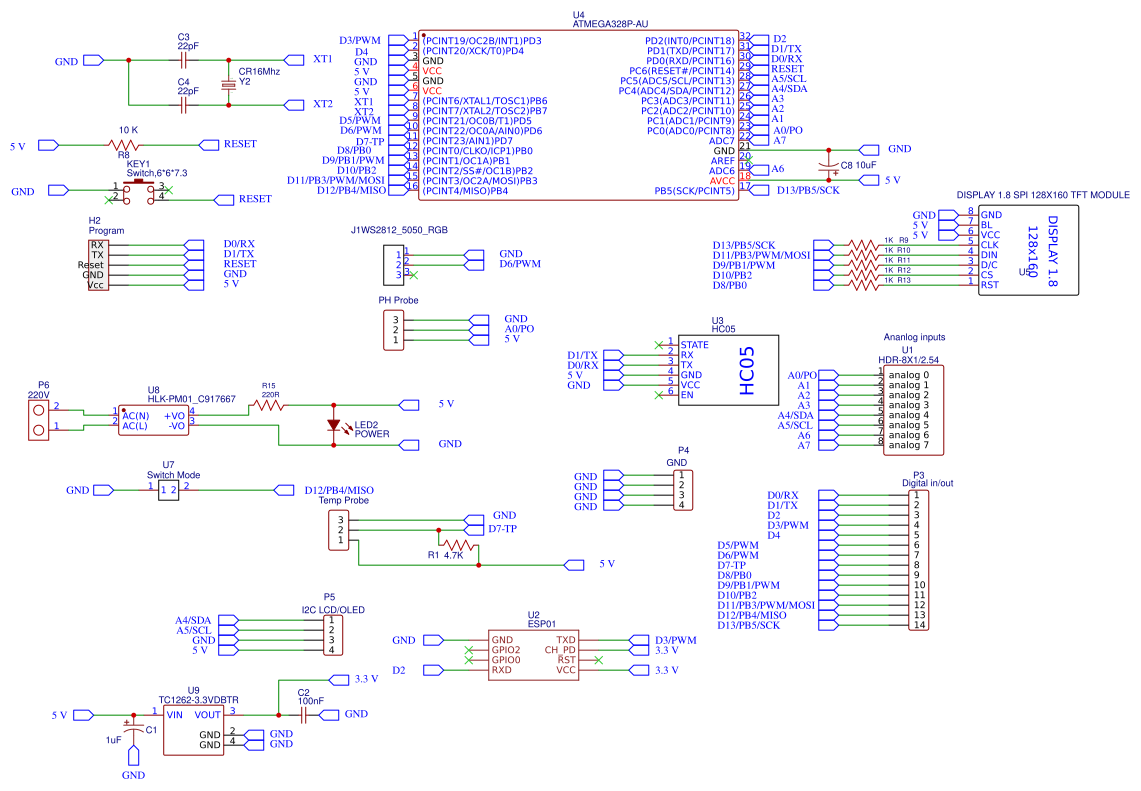Click the Switch,6*6*7.3 description text
This screenshot has width=1141, height=791.
157,173
